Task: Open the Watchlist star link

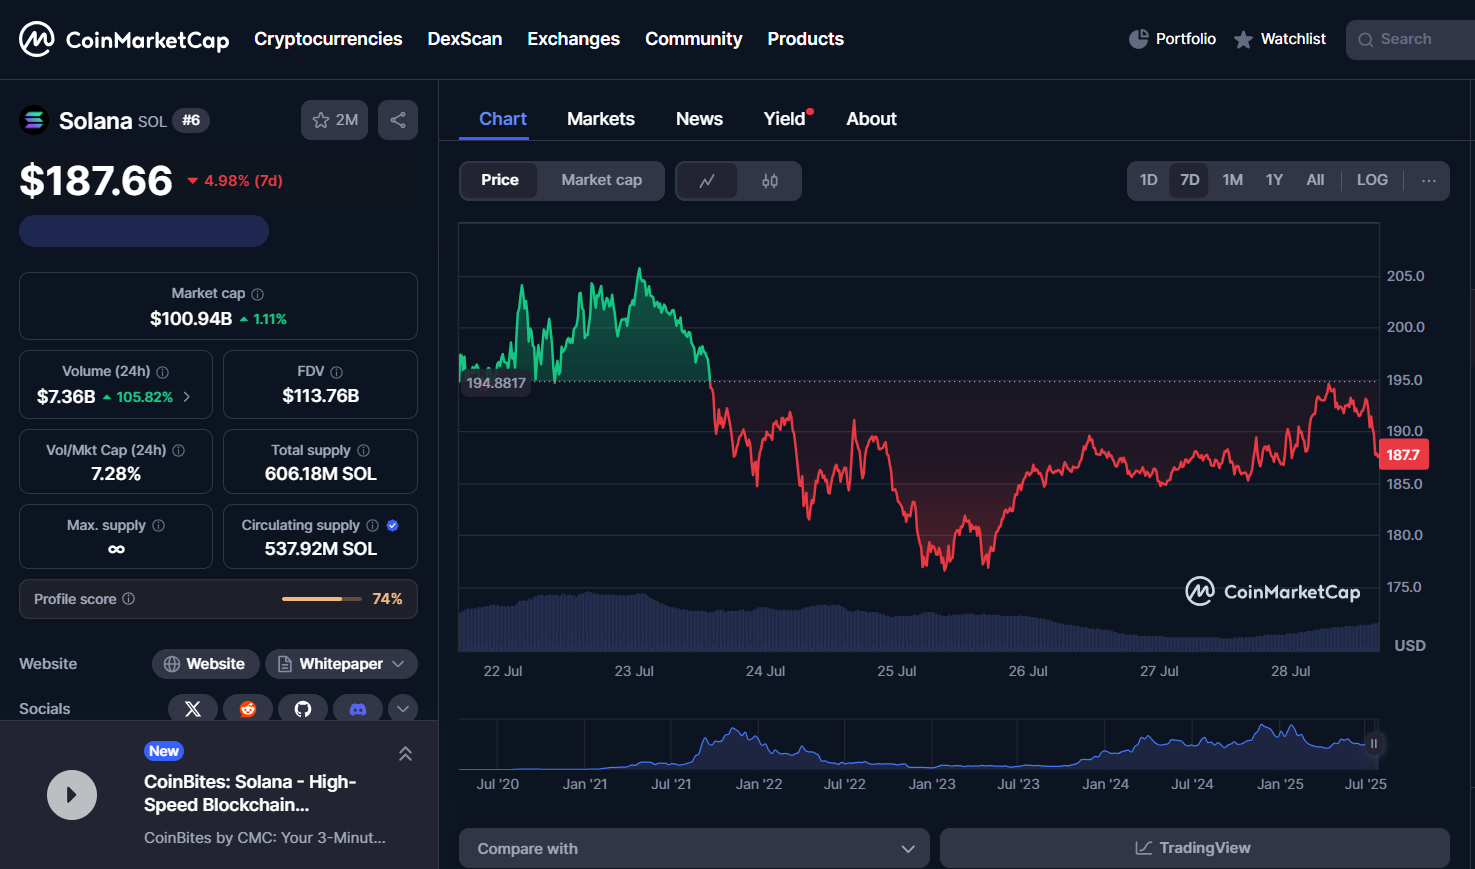Action: (1279, 39)
